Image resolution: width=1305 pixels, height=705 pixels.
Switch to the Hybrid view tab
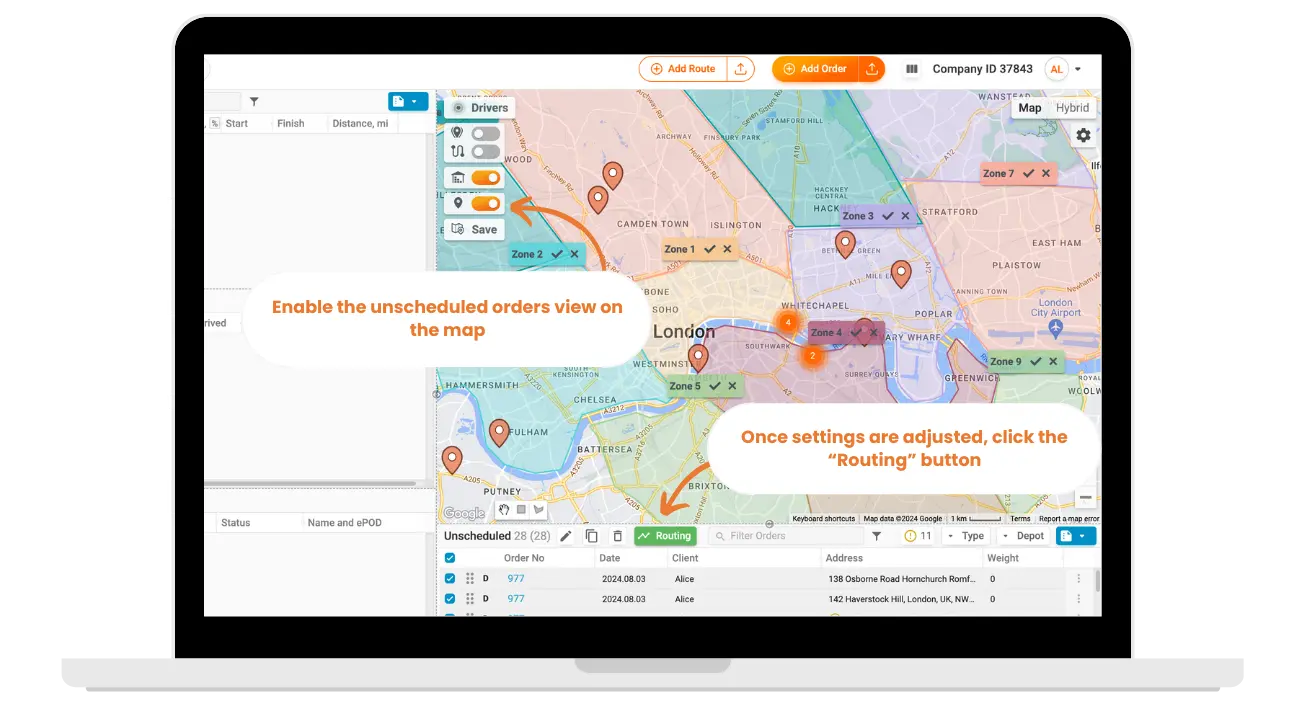1073,108
